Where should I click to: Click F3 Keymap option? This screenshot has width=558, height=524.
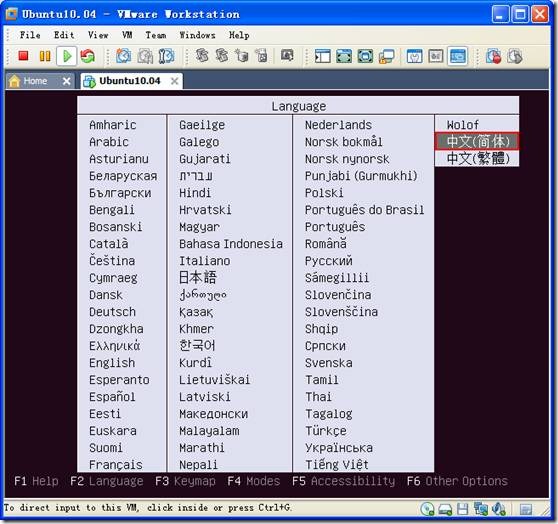[185, 481]
